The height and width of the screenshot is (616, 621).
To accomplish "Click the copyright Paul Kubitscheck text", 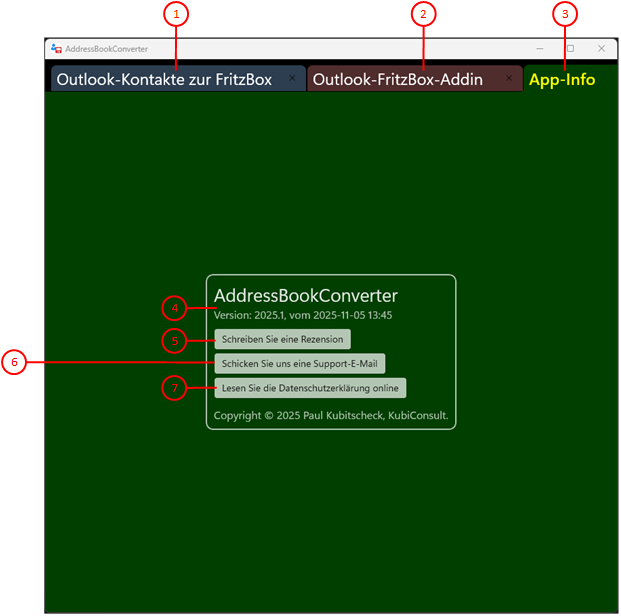I will [x=331, y=415].
